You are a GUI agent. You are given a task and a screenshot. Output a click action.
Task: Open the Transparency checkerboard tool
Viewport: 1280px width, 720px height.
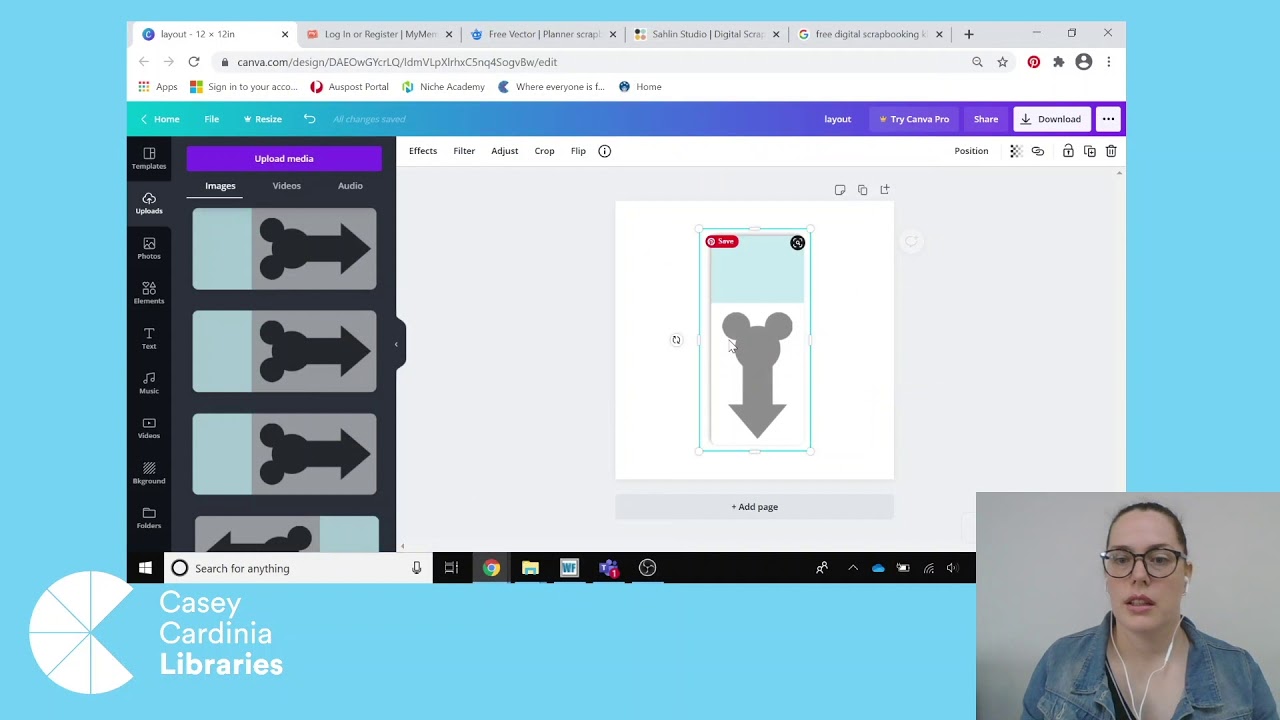1016,151
